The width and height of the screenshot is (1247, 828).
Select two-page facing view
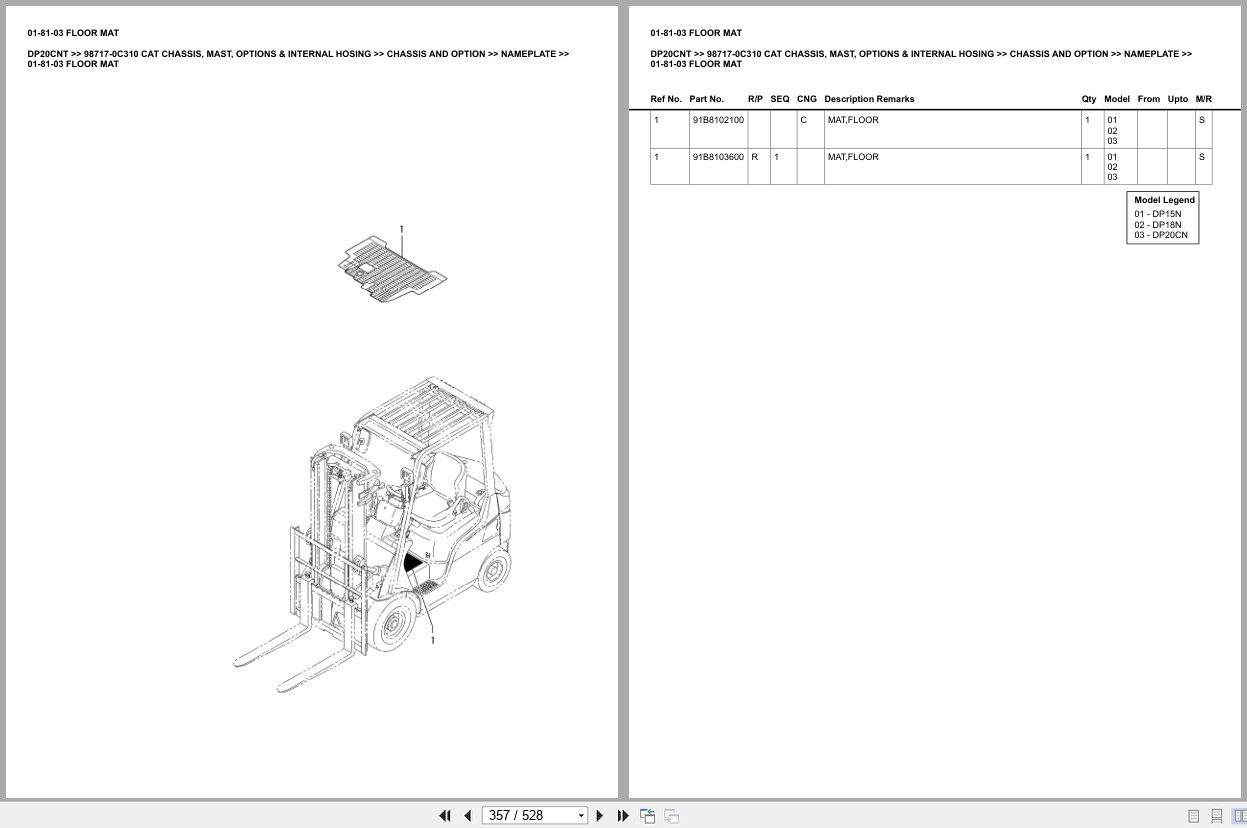(x=1239, y=816)
